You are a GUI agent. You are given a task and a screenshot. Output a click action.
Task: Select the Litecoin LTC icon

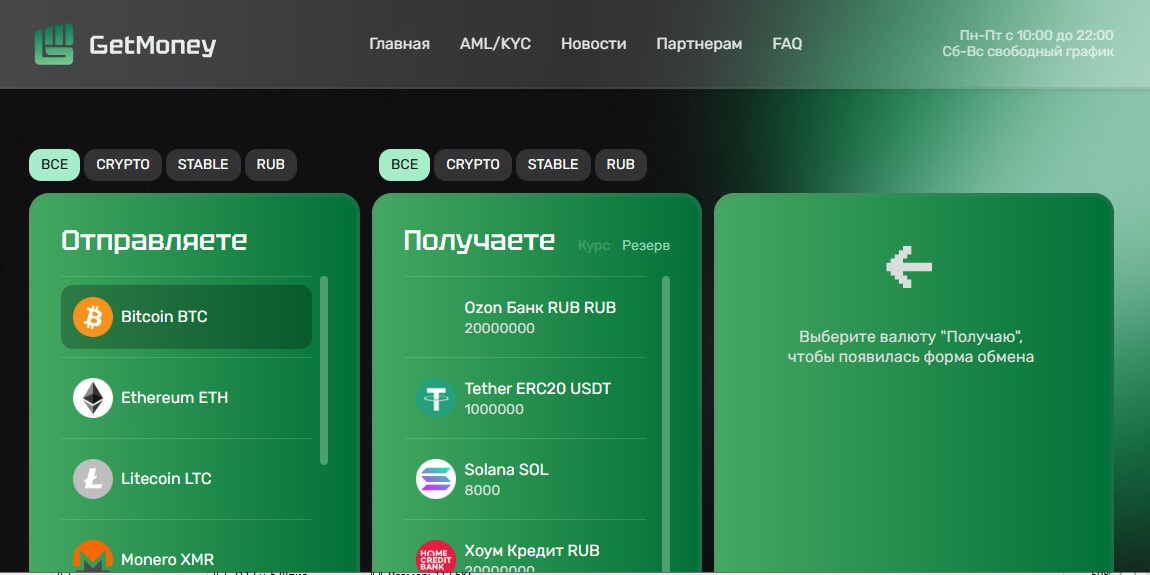(93, 479)
